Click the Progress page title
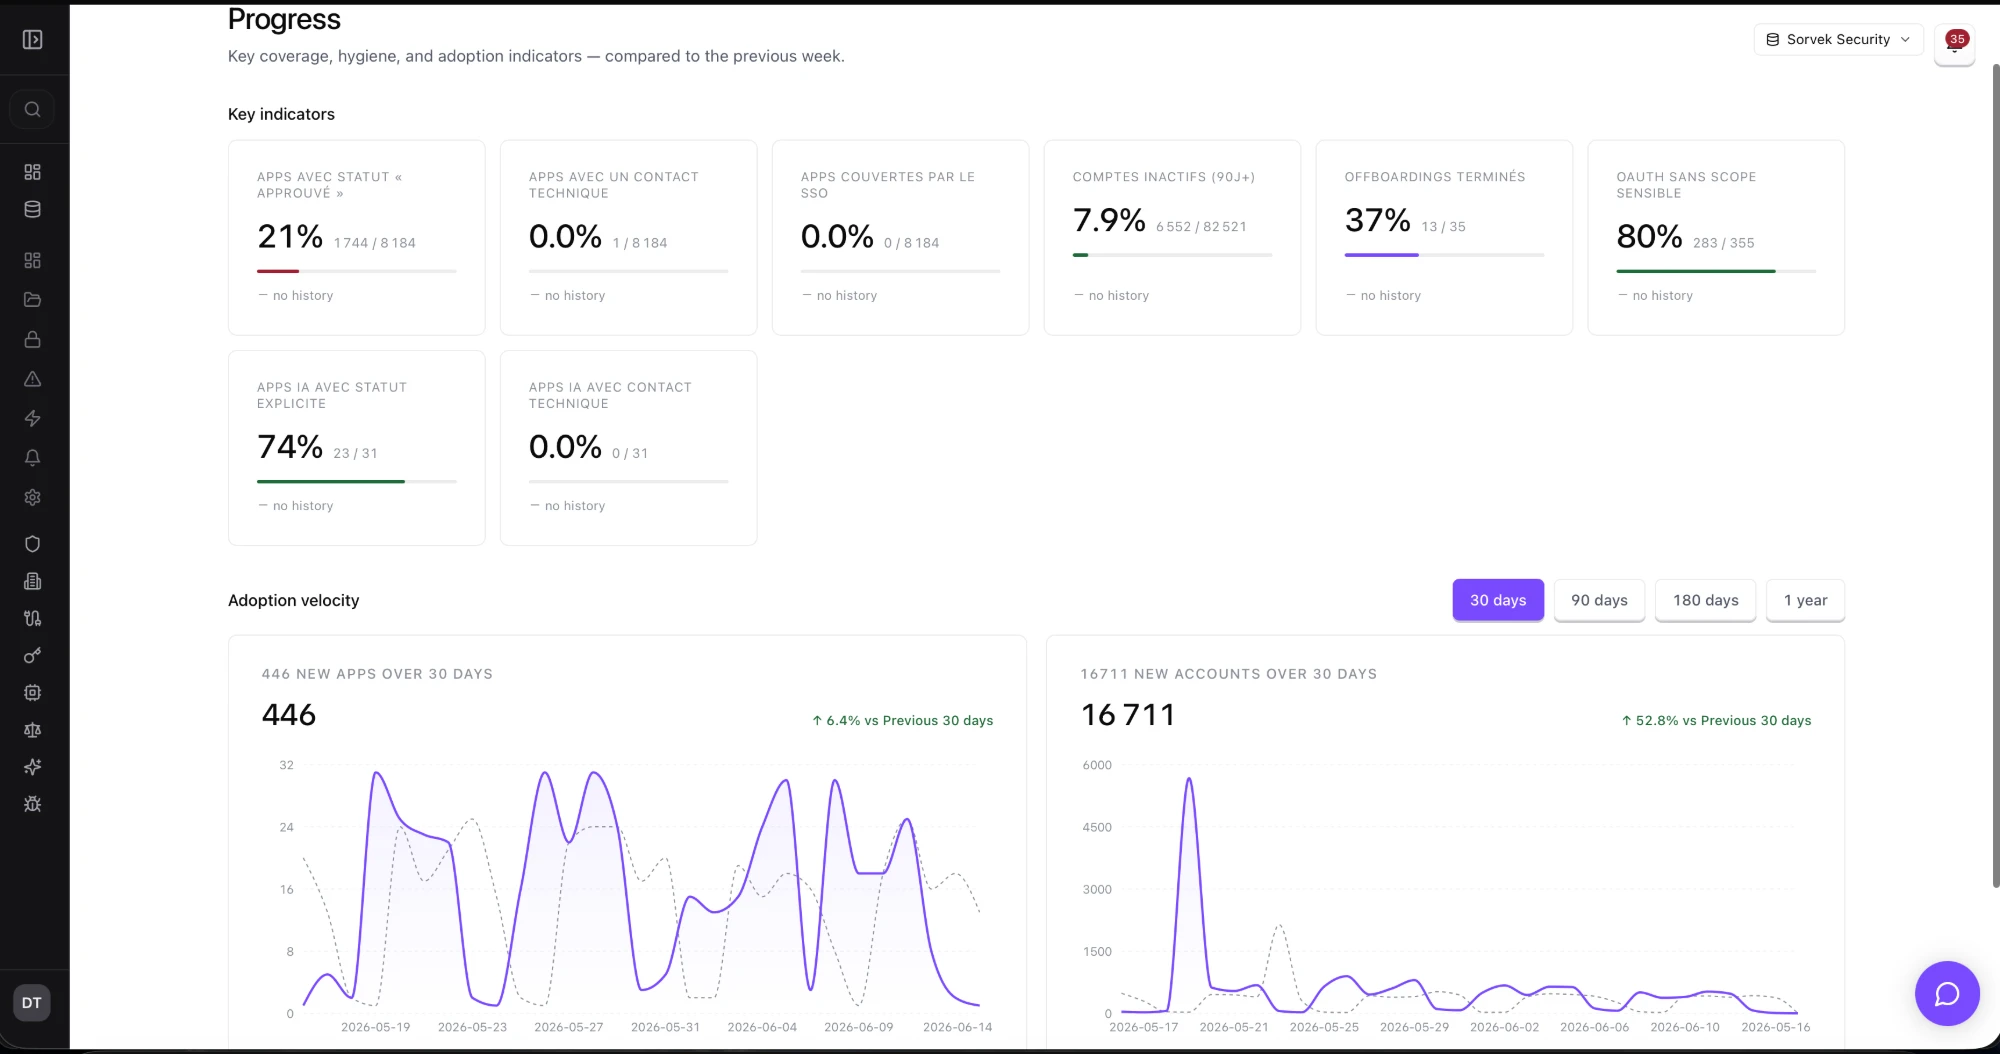 point(284,19)
